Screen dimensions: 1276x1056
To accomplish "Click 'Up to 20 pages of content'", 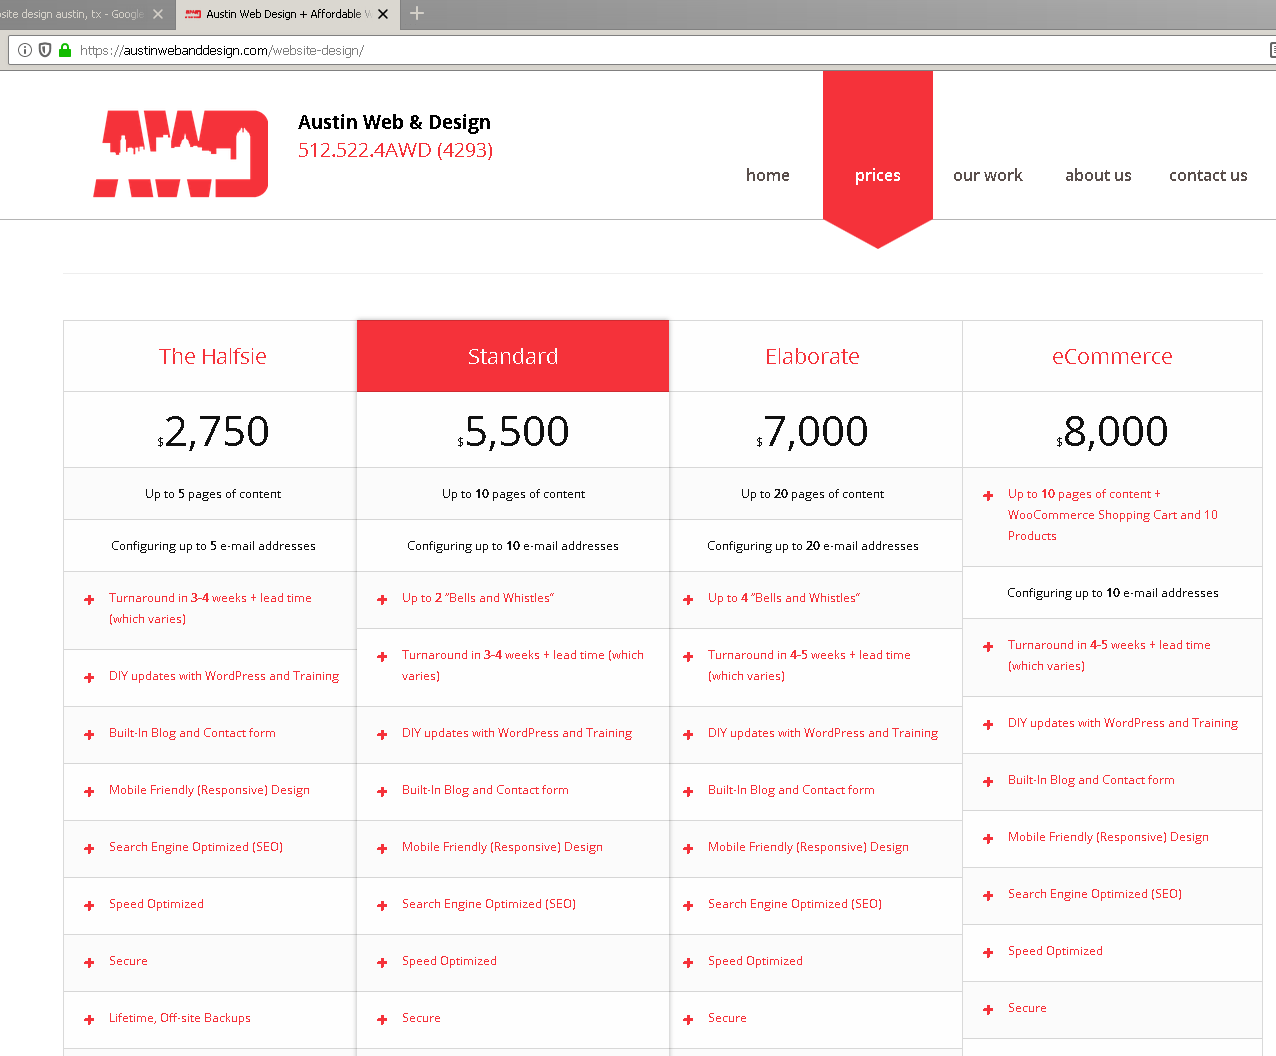I will 812,494.
